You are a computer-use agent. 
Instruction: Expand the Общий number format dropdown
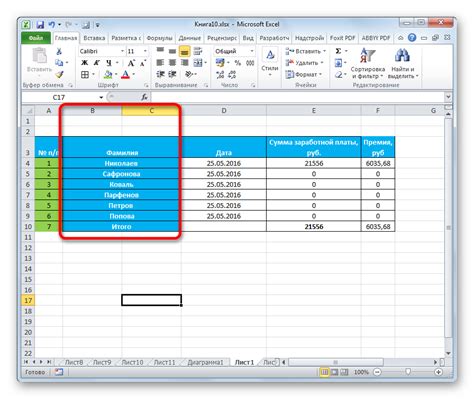click(x=252, y=51)
